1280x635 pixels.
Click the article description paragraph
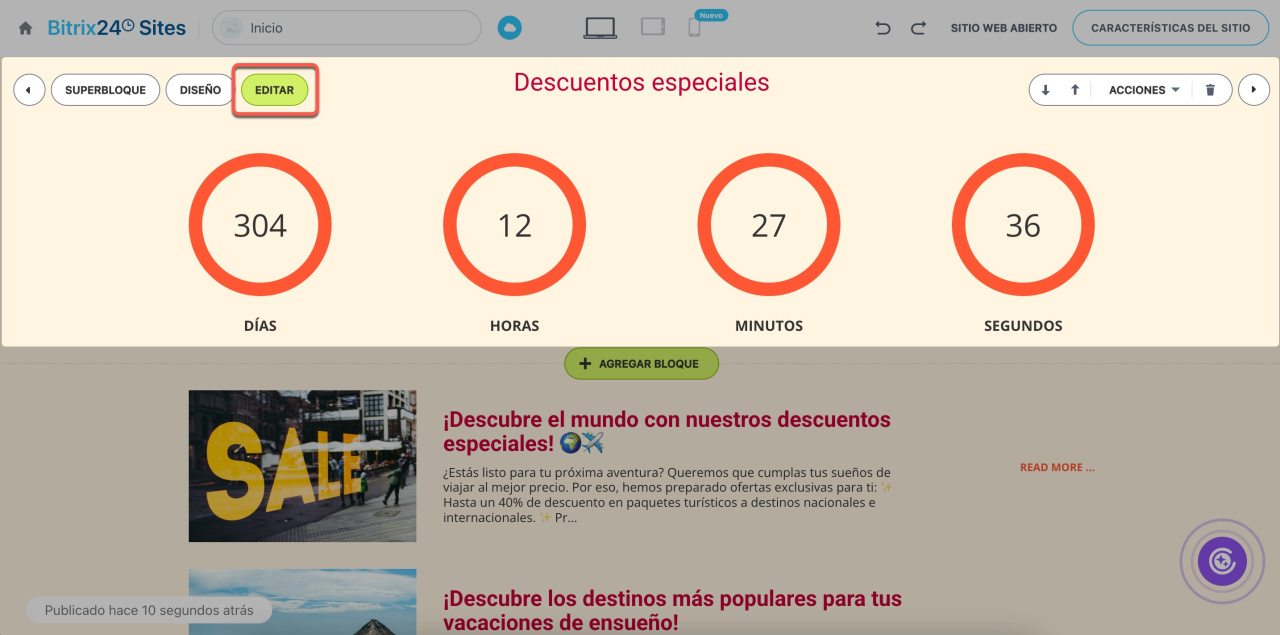[667, 495]
